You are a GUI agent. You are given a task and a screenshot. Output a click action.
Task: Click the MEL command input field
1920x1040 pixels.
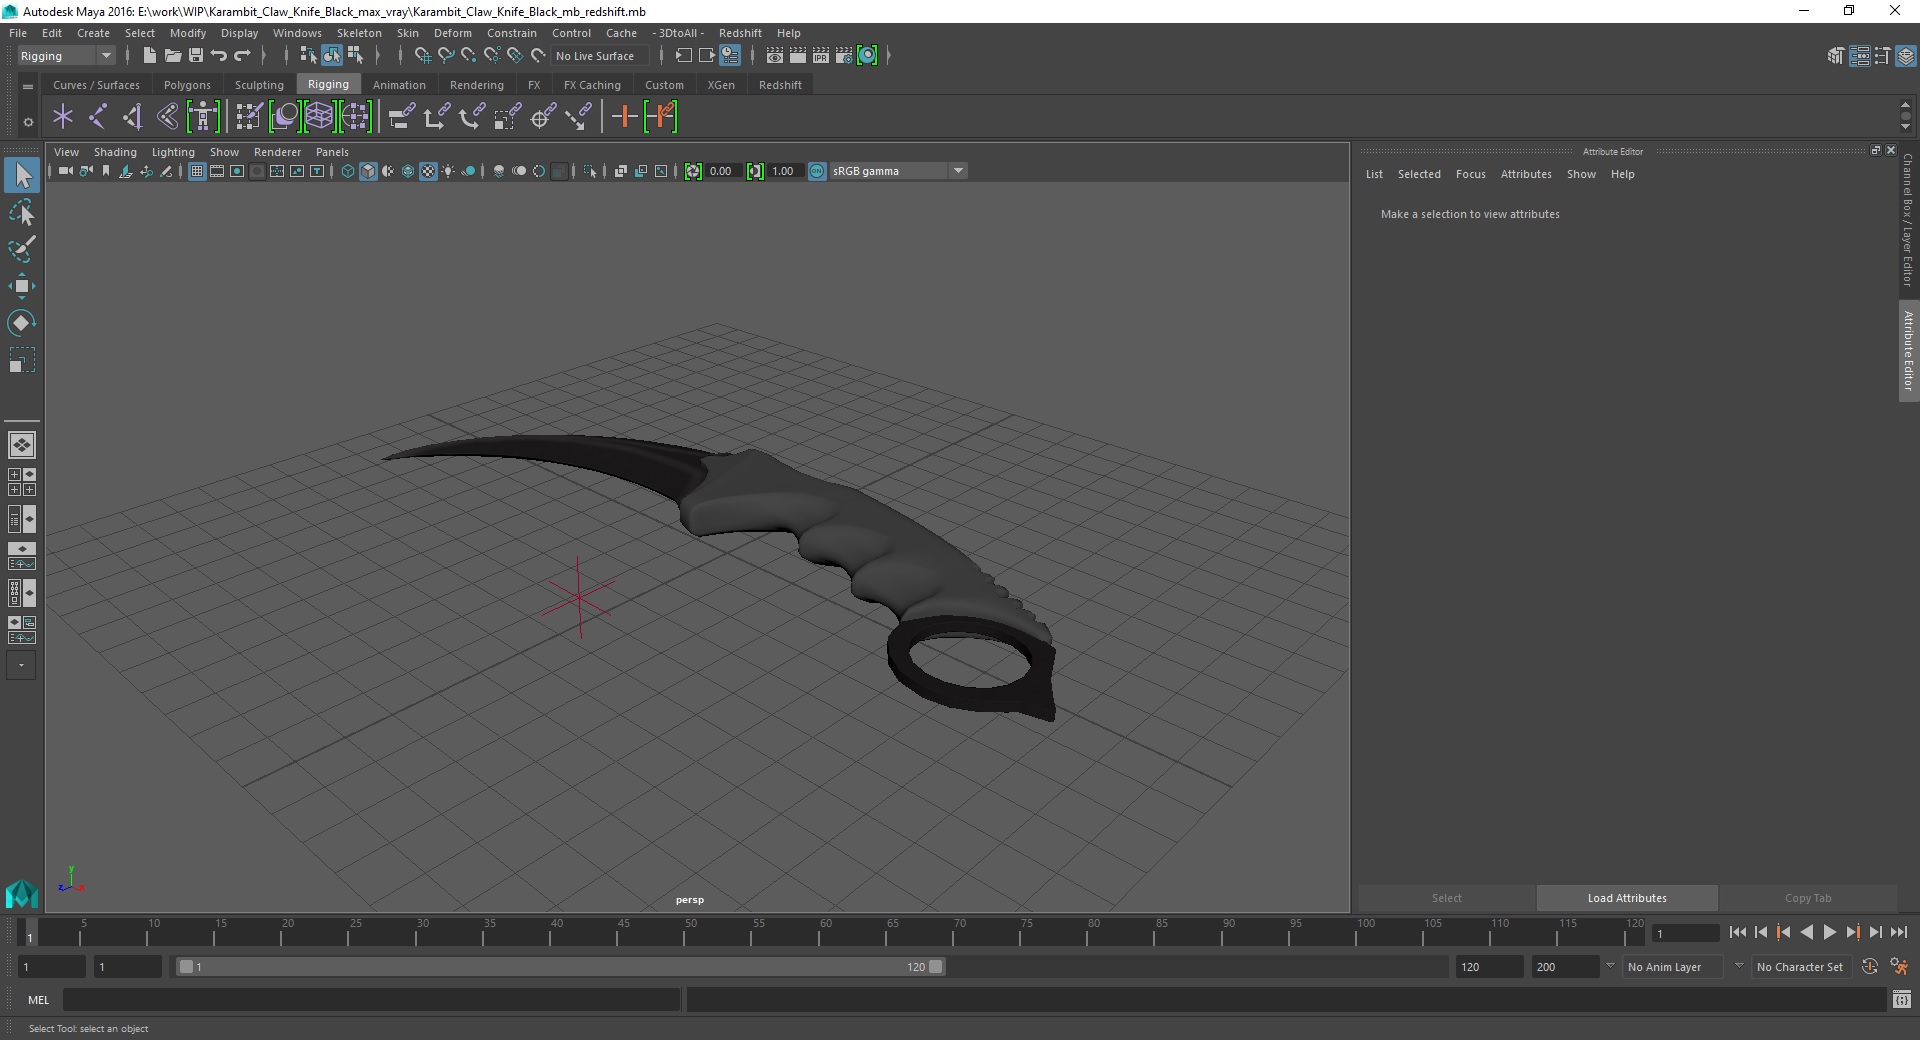click(x=372, y=999)
